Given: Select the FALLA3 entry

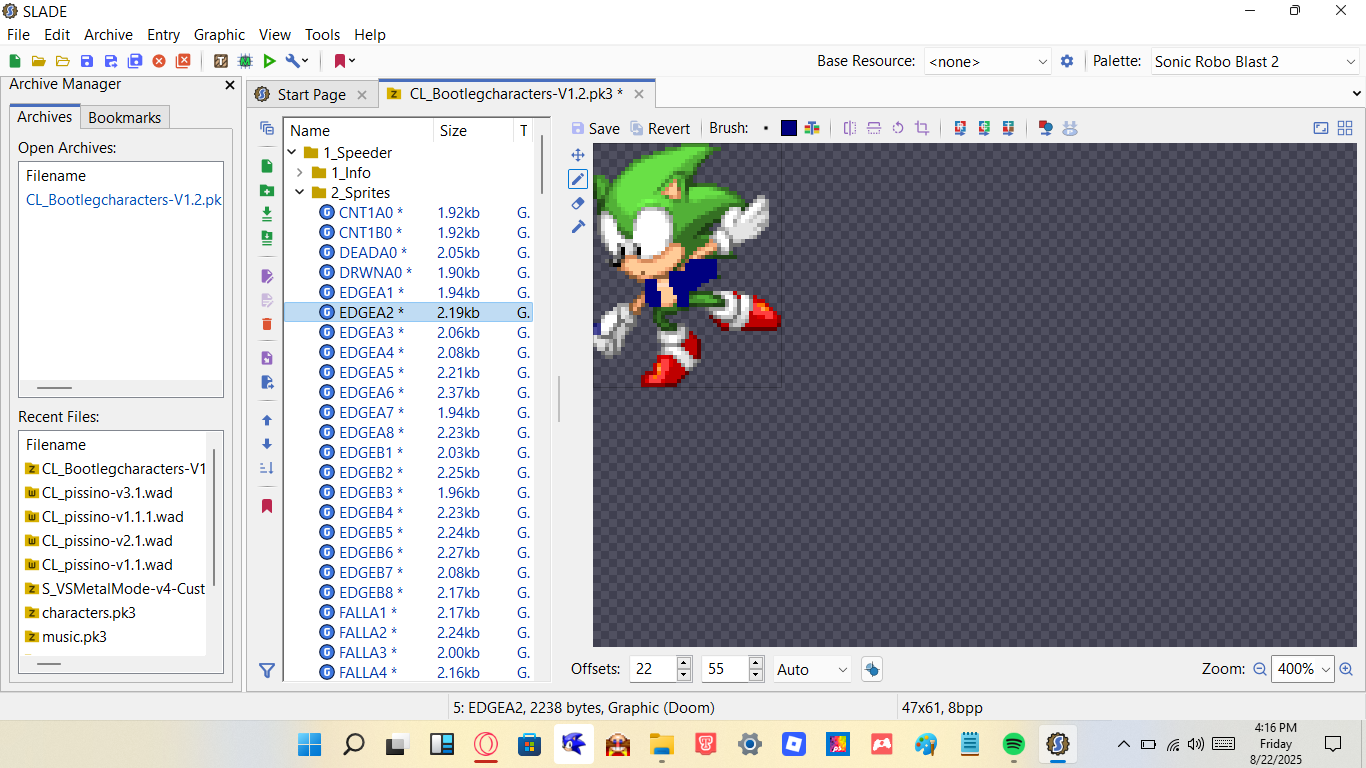Looking at the screenshot, I should pos(408,652).
